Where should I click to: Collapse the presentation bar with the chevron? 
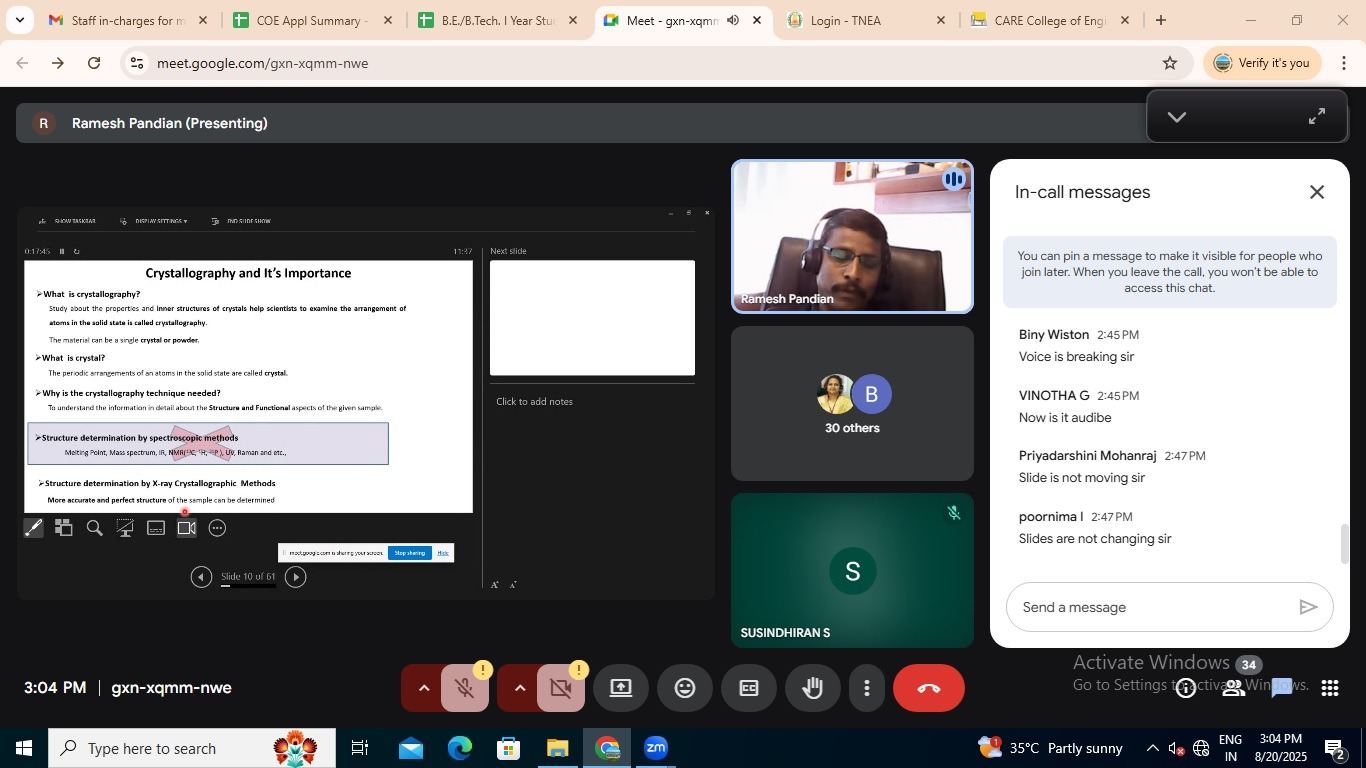coord(1177,117)
